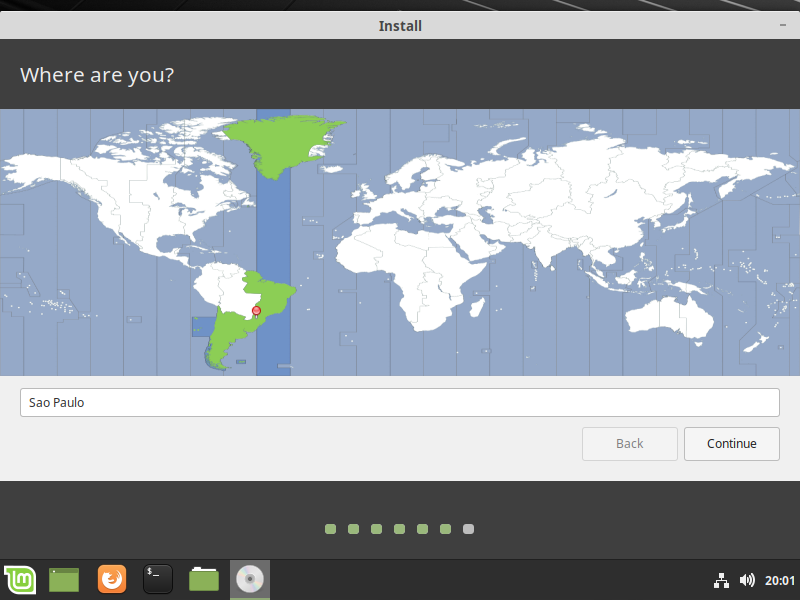Click the 'Where are you?' heading

point(97,75)
